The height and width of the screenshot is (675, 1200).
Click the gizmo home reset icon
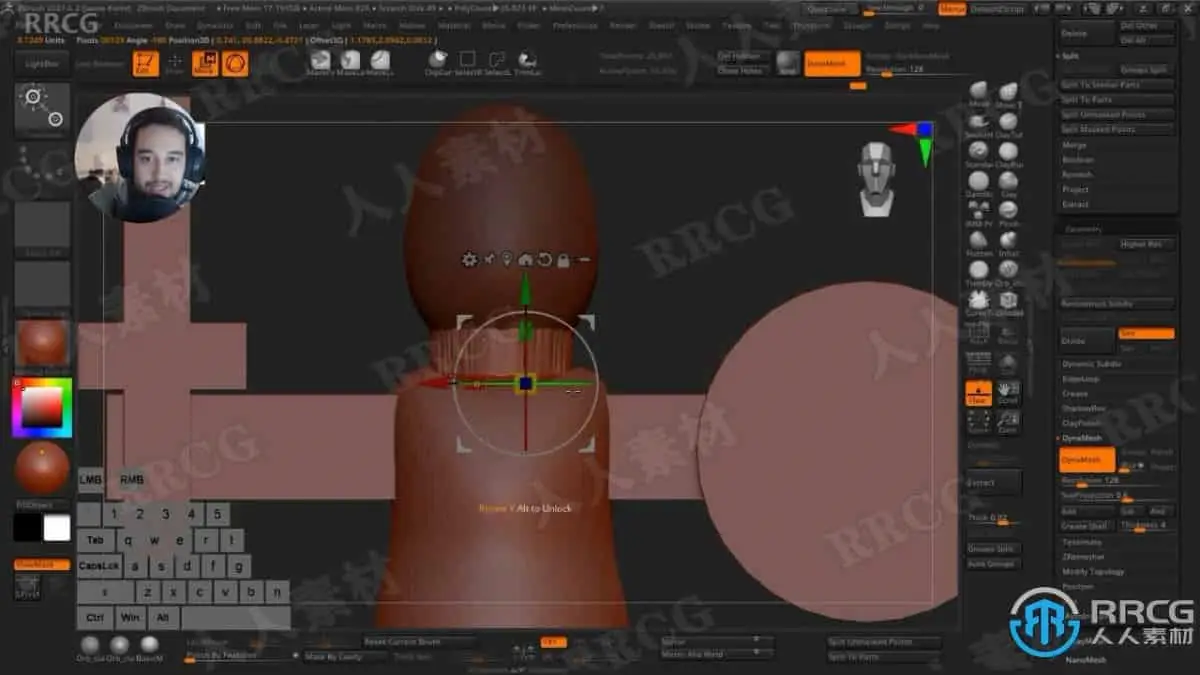coord(526,259)
